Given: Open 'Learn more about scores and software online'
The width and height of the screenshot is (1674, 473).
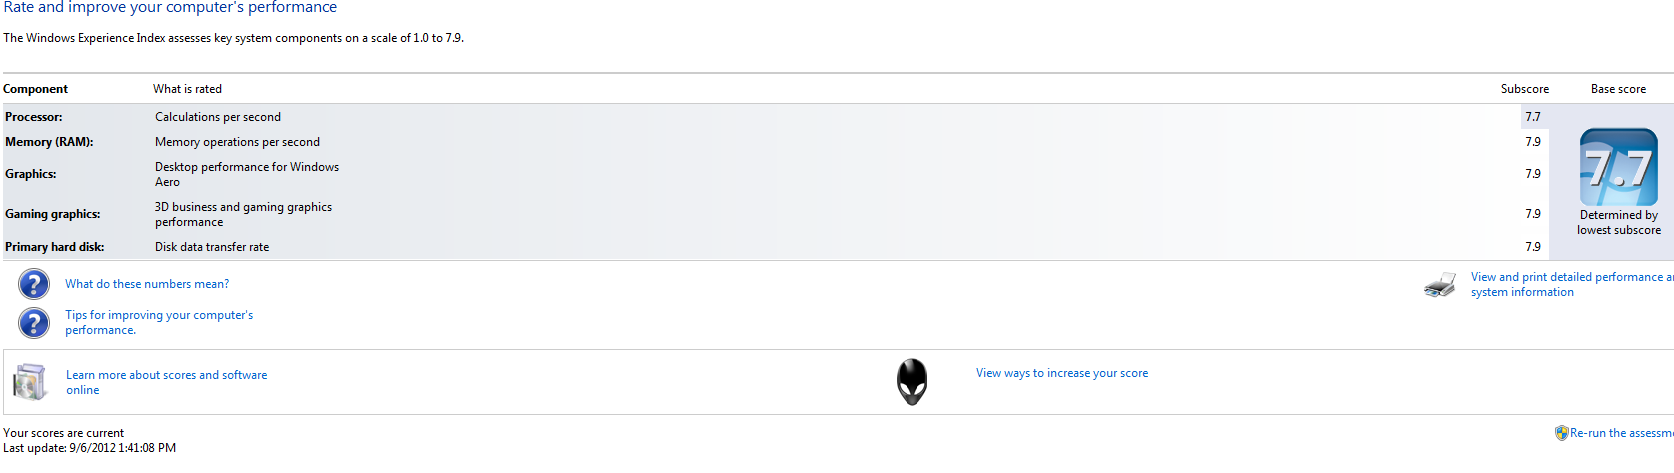Looking at the screenshot, I should pyautogui.click(x=167, y=382).
